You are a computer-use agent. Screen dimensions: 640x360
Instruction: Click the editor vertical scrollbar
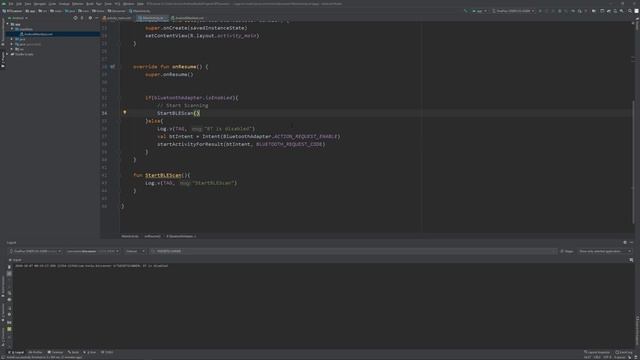(633, 161)
